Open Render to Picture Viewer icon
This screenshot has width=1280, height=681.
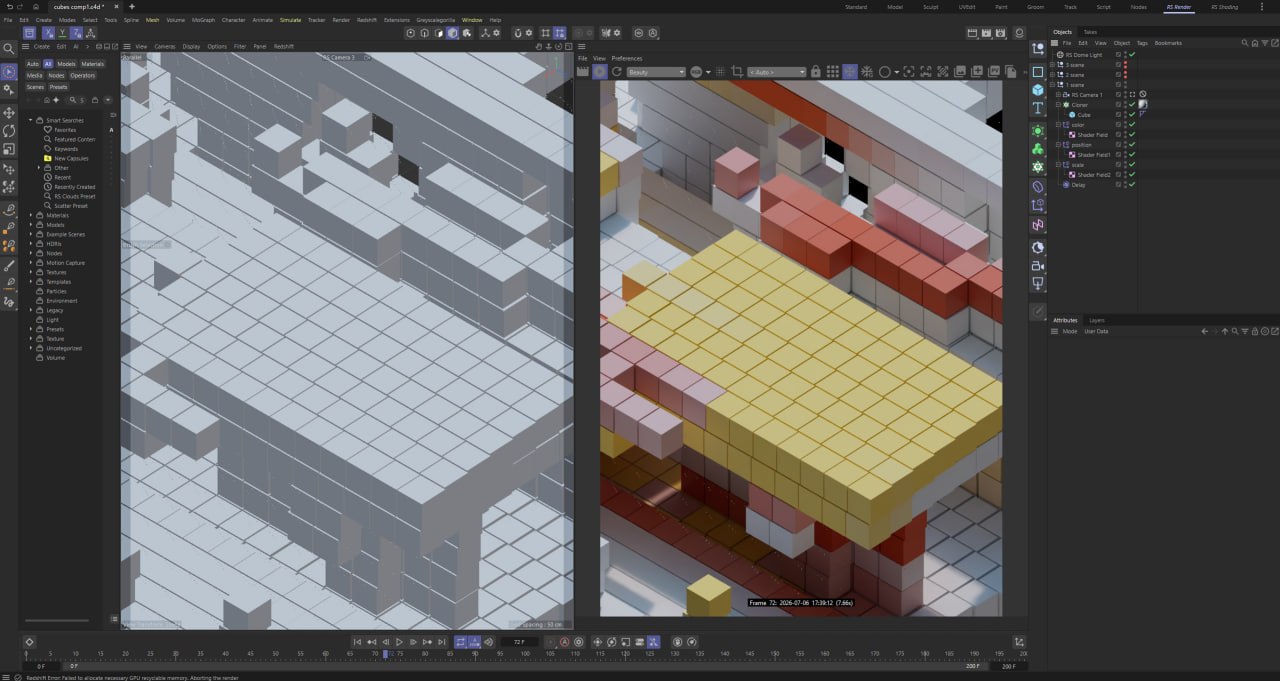[x=987, y=33]
